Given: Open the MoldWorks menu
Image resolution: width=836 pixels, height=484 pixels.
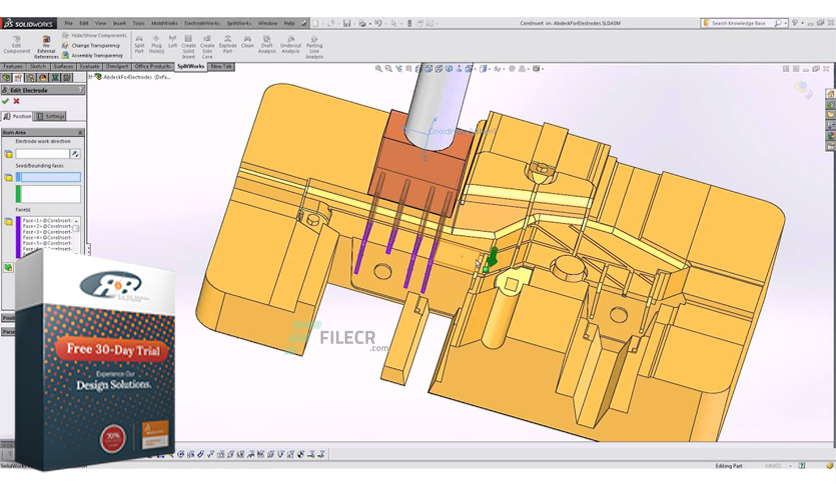Looking at the screenshot, I should coord(164,23).
